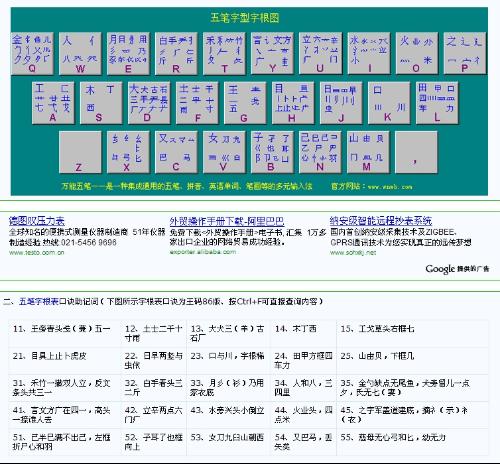Select table cell 24、田甲方框四车力
500x464 pixels.
[304, 361]
